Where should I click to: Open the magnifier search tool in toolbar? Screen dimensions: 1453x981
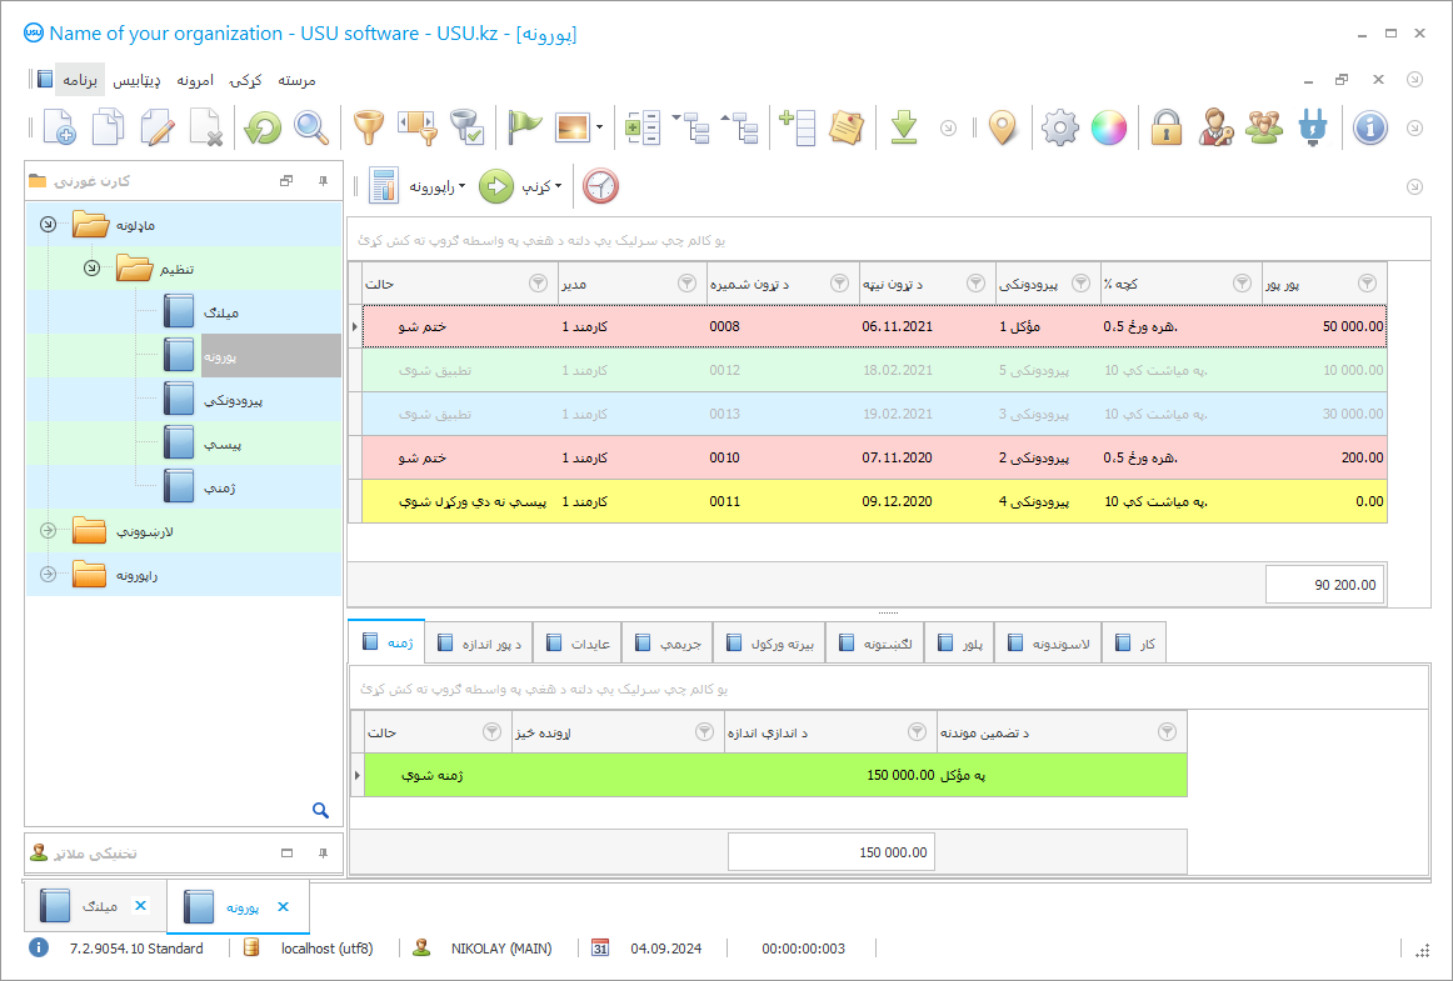point(311,128)
